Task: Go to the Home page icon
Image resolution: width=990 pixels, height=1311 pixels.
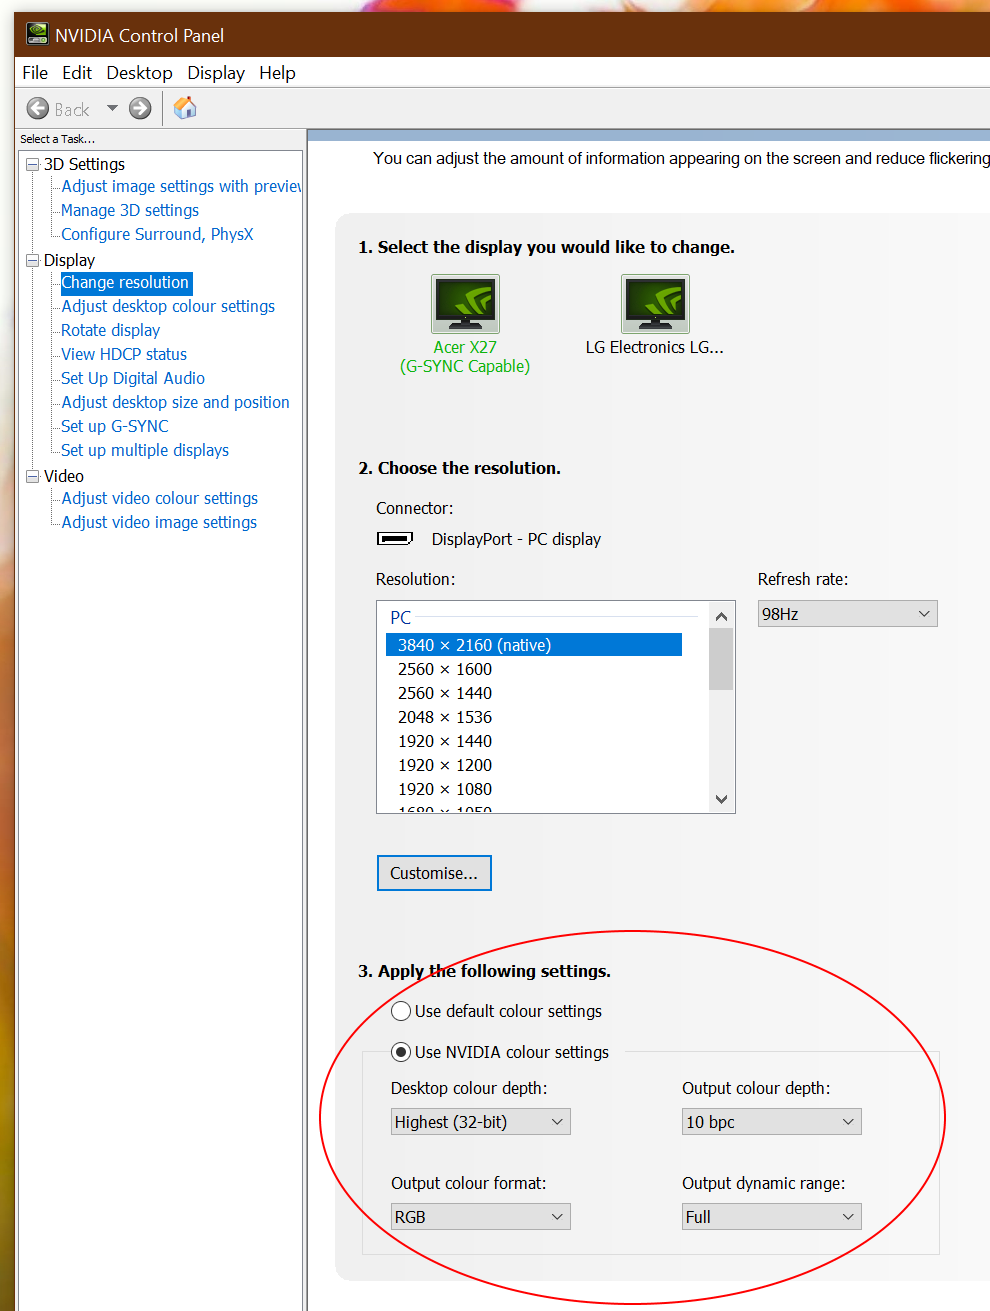Action: (185, 107)
